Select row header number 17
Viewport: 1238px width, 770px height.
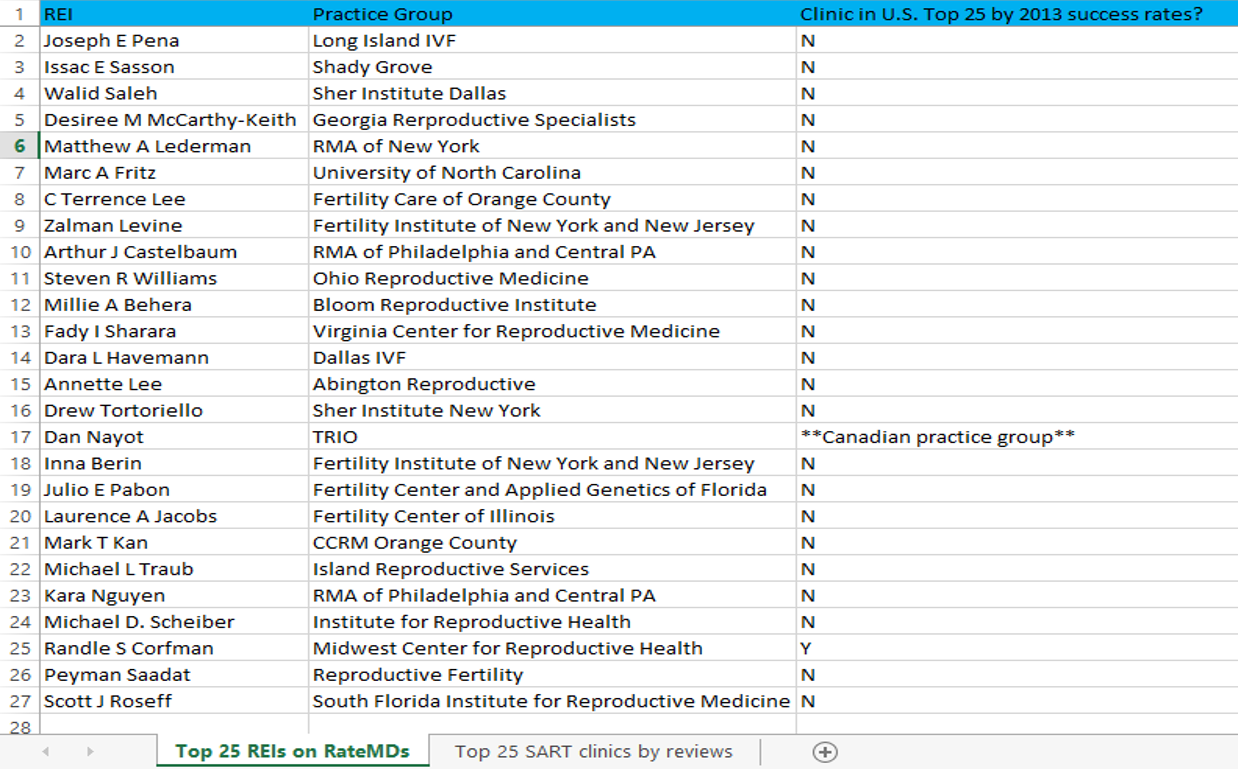click(20, 437)
